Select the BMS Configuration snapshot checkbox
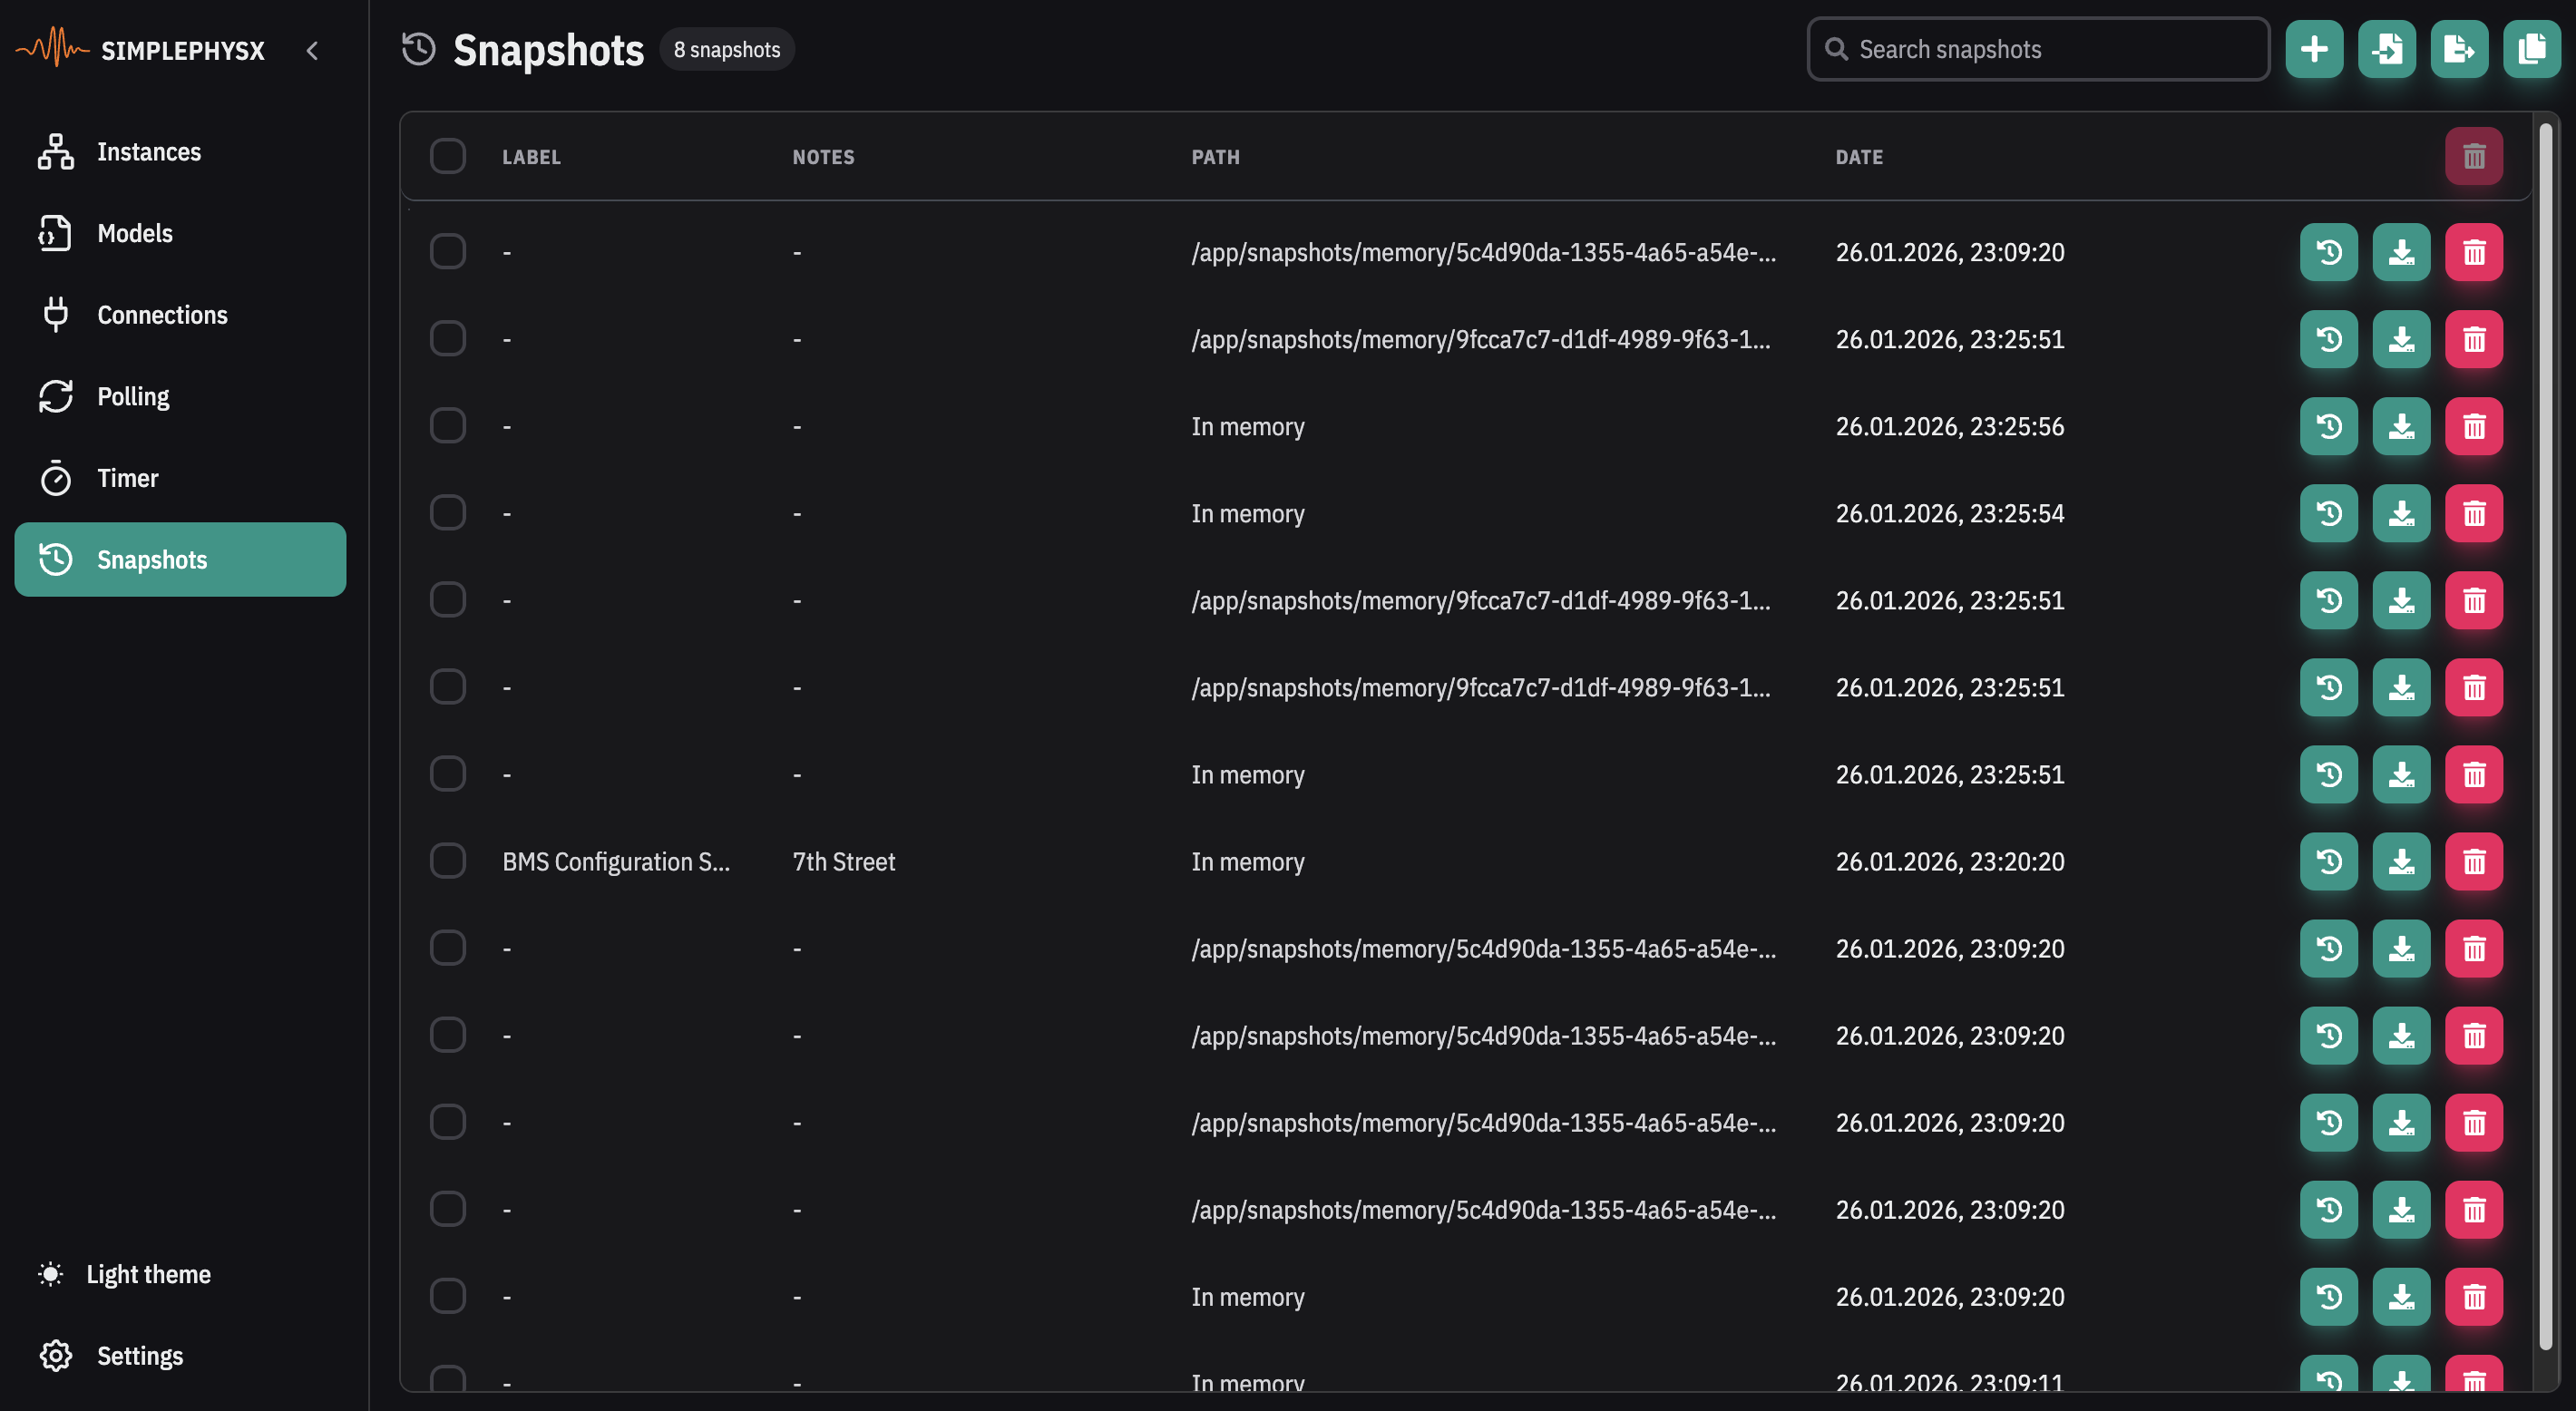This screenshot has width=2576, height=1411. [x=447, y=861]
